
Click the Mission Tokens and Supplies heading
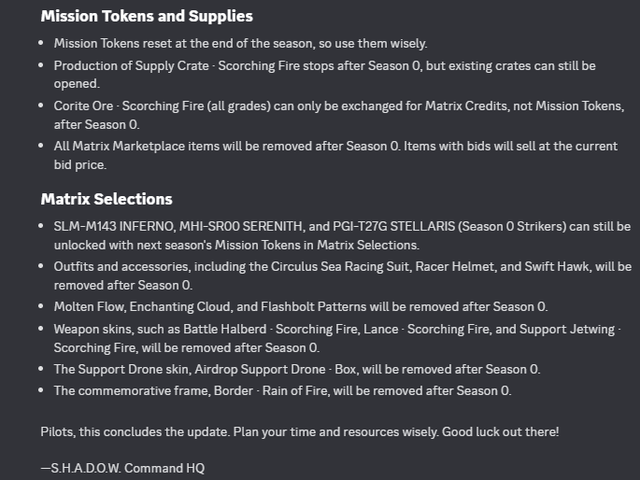(x=147, y=16)
